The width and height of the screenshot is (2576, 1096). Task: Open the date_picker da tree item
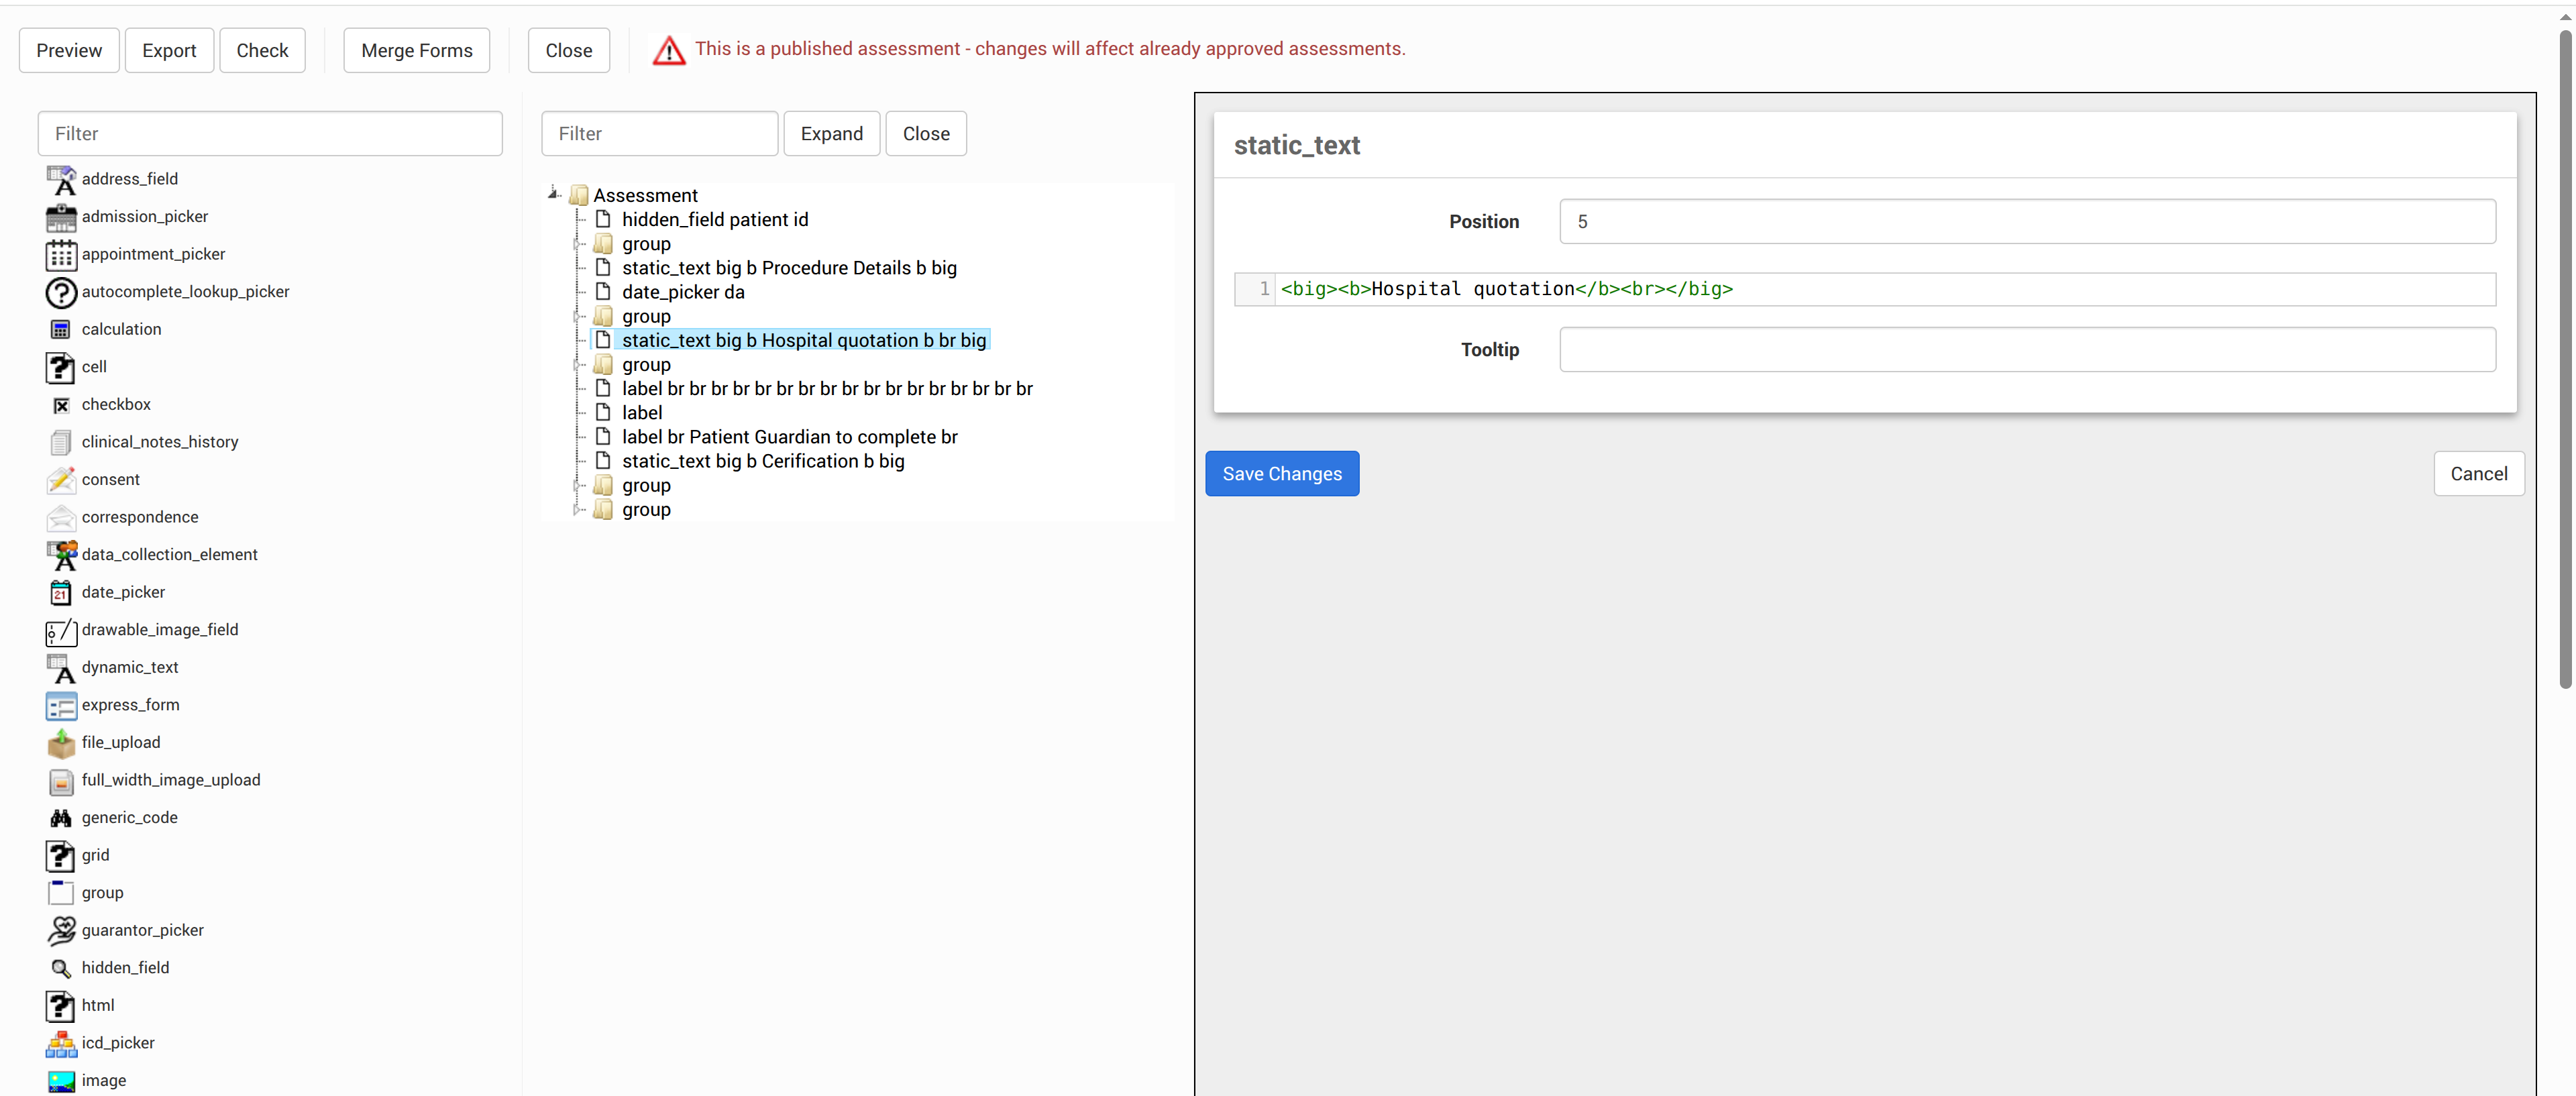point(682,292)
